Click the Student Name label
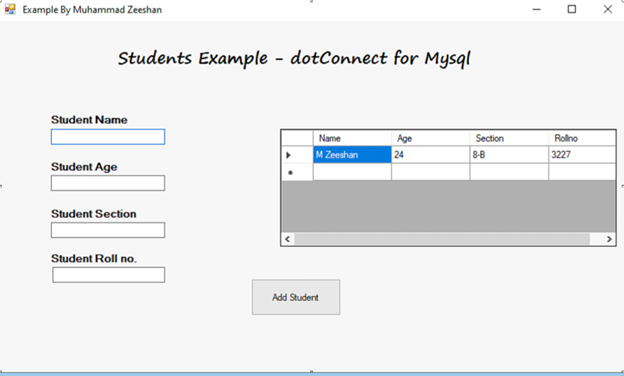This screenshot has width=624, height=376. (x=89, y=120)
